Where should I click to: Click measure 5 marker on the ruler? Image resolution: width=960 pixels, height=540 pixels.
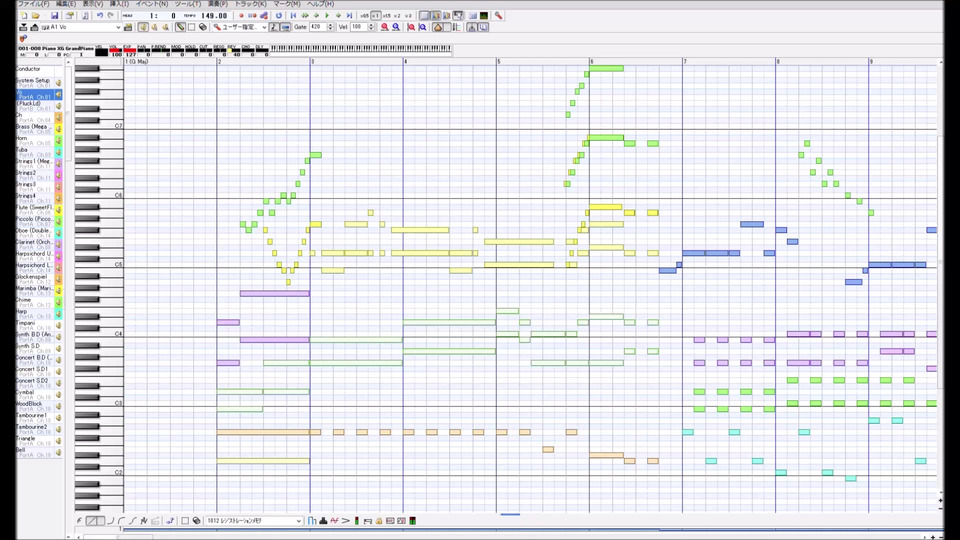pyautogui.click(x=499, y=61)
